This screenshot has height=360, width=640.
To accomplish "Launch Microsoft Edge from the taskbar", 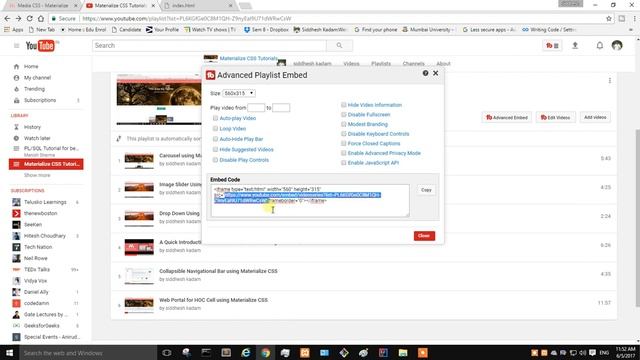I will click(x=246, y=353).
